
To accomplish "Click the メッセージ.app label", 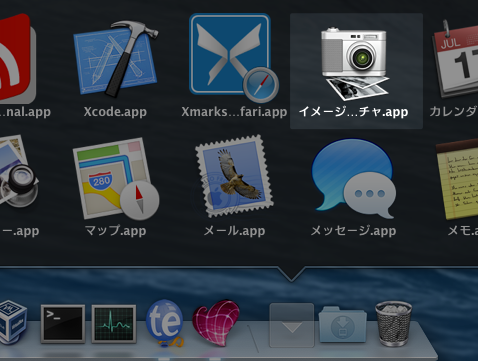I will pos(353,230).
